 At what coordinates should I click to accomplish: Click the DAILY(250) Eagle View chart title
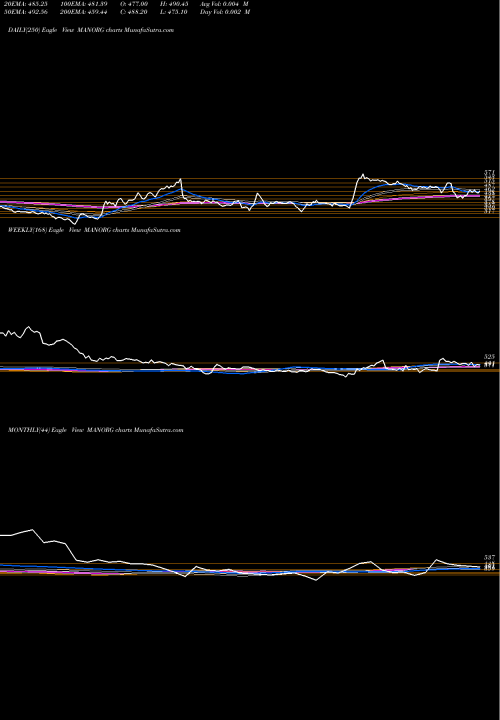coord(91,30)
